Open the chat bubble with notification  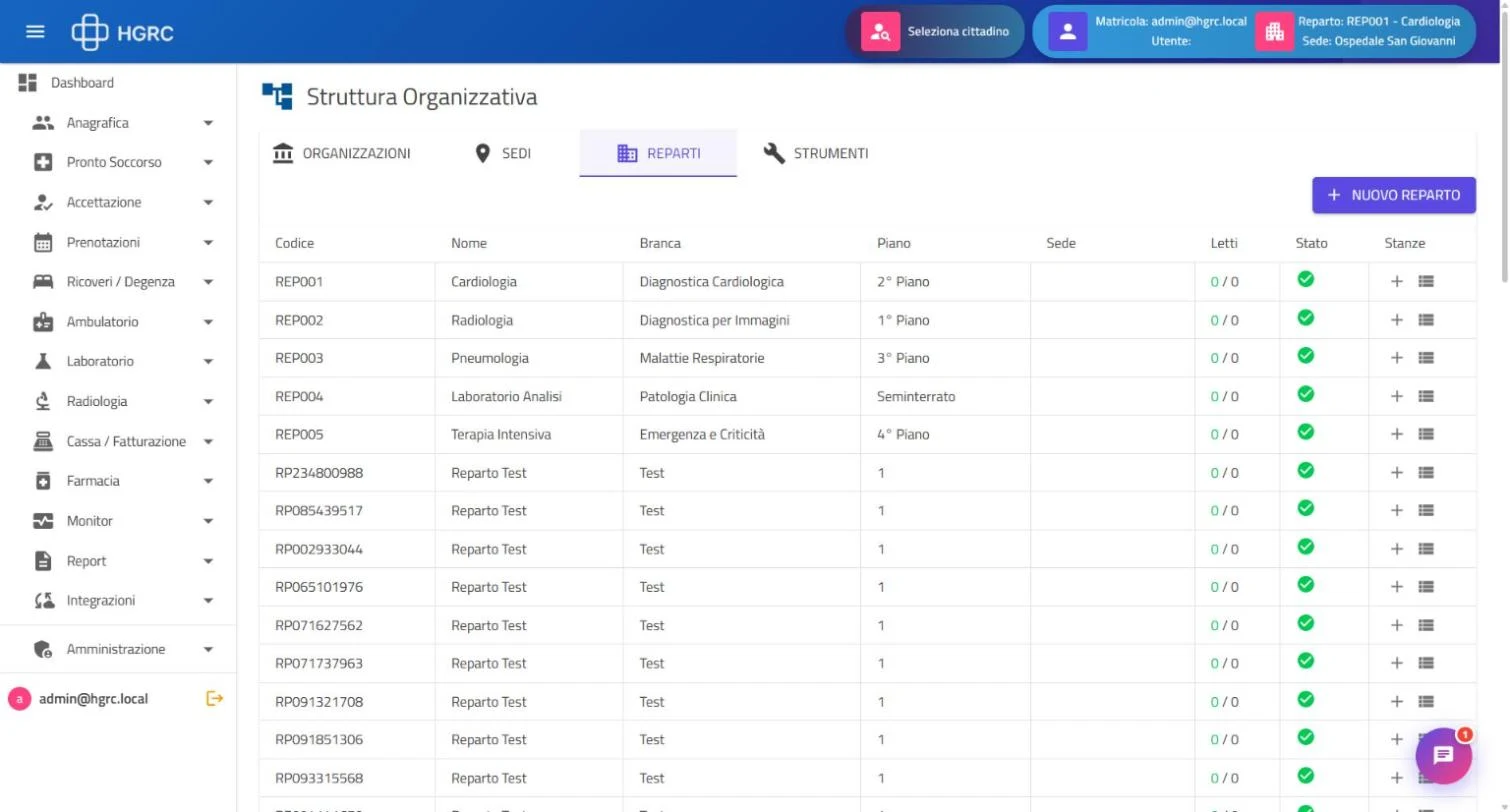(x=1443, y=755)
